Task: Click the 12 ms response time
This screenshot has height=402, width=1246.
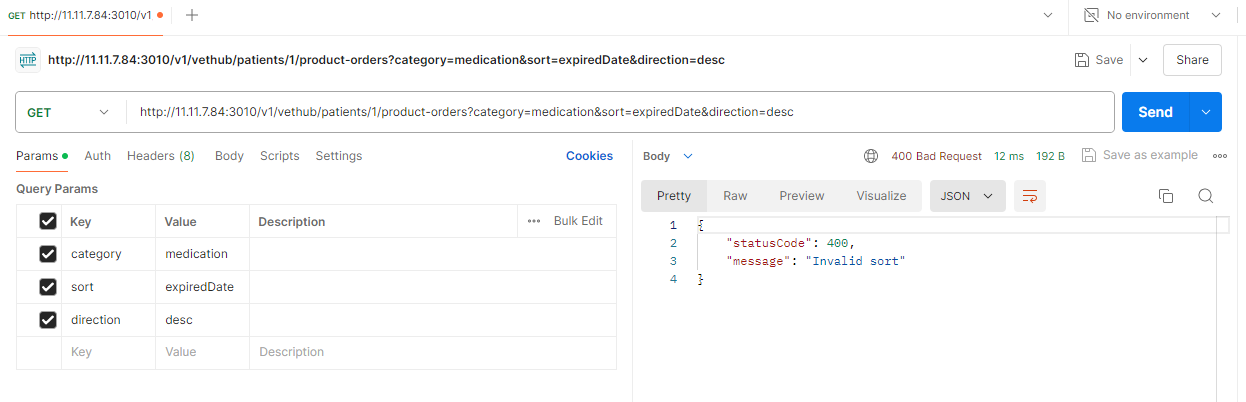Action: pos(1009,156)
